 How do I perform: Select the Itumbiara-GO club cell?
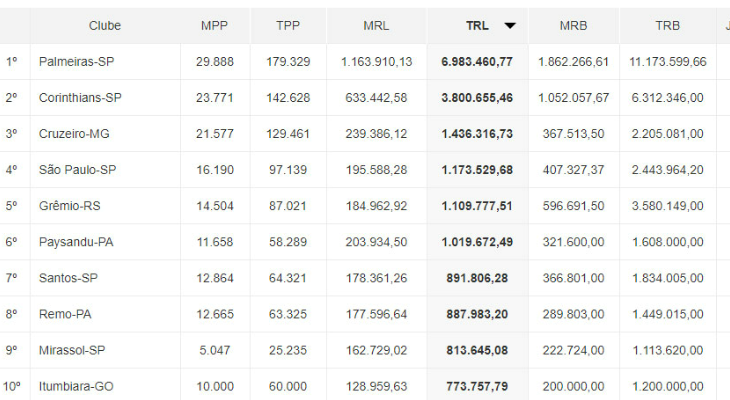77,386
